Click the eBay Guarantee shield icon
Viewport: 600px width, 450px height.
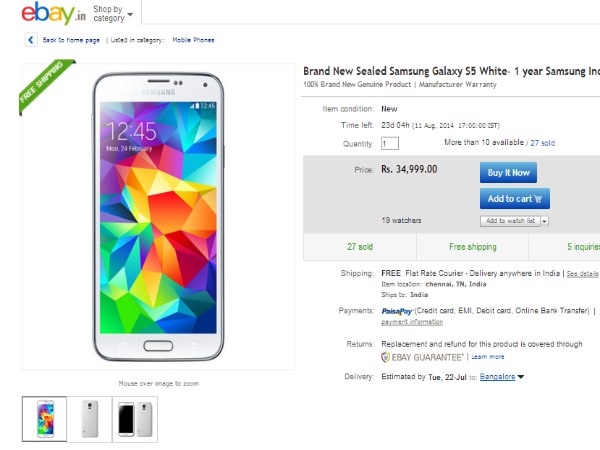(386, 356)
